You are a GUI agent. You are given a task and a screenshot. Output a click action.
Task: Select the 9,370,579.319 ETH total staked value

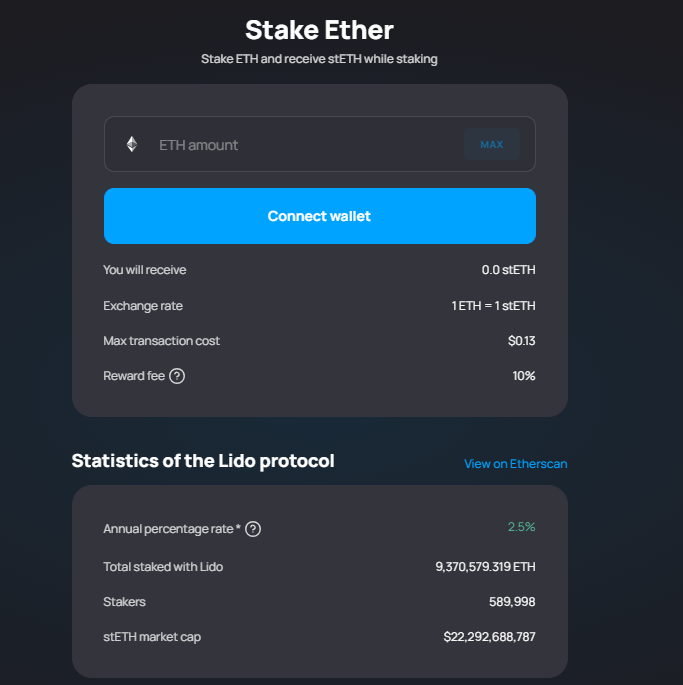click(485, 567)
